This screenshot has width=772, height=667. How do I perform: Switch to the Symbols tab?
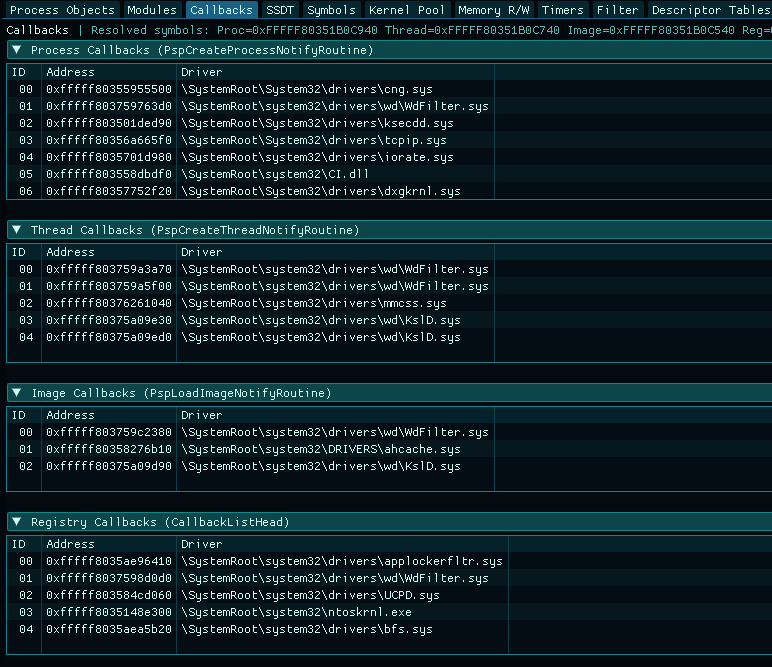[331, 10]
